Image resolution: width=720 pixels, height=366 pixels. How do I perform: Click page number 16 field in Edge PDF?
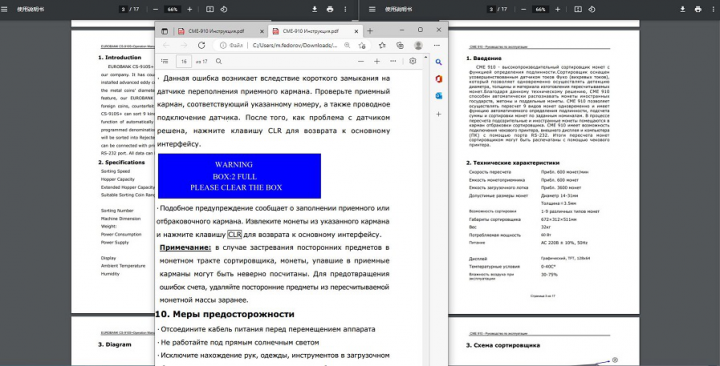point(184,61)
